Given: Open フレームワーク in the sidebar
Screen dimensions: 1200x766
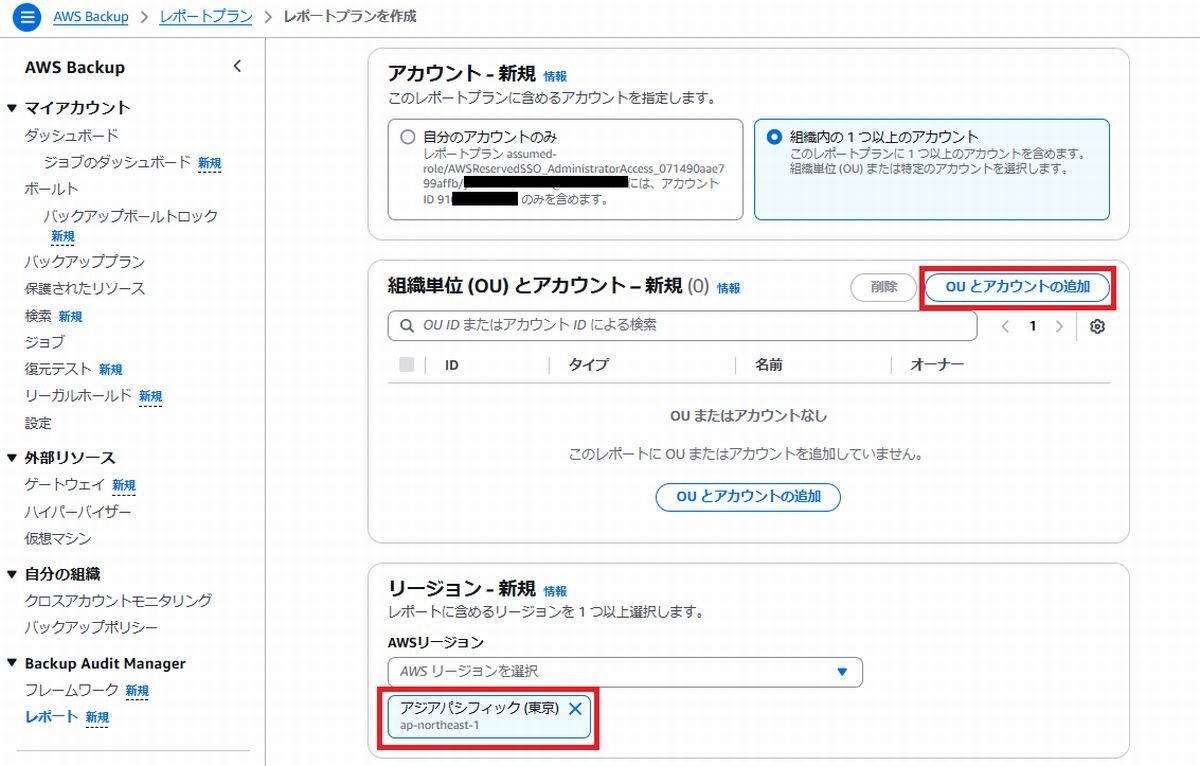Looking at the screenshot, I should pyautogui.click(x=71, y=690).
